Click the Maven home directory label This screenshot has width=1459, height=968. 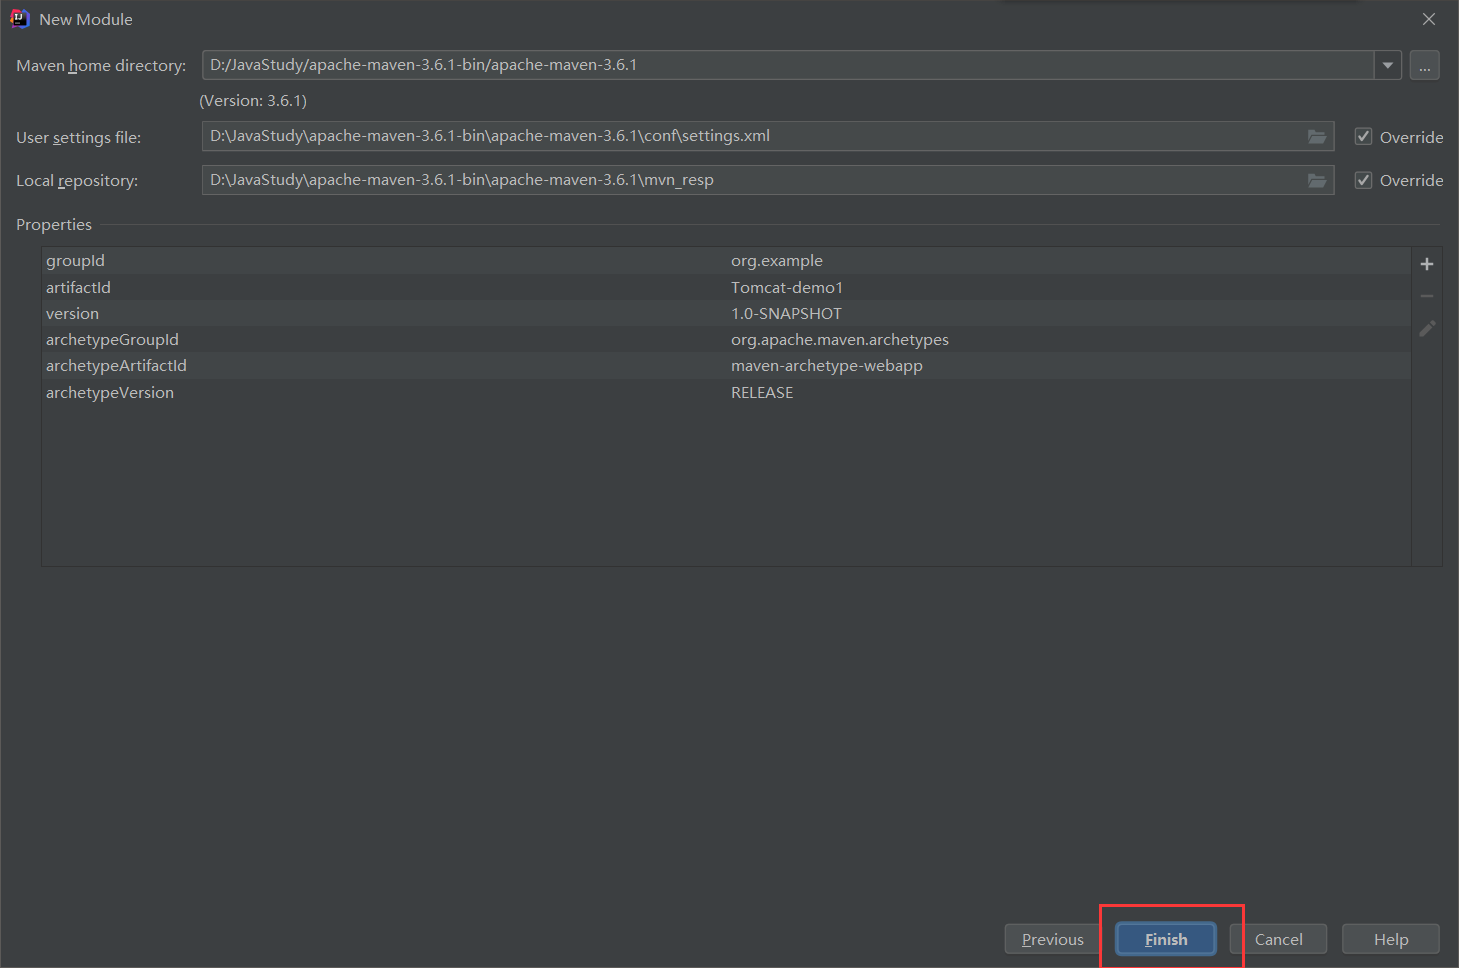point(101,65)
